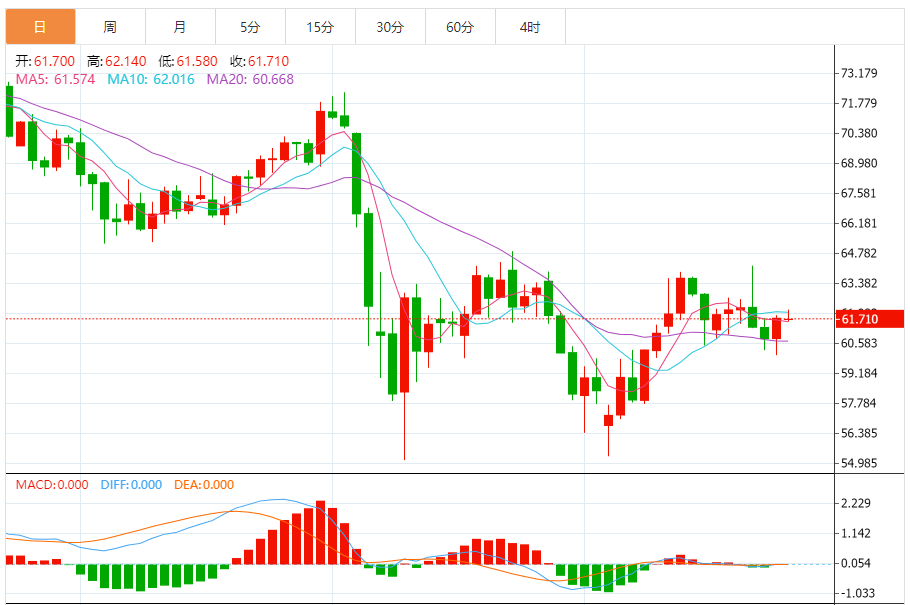Click the 63.382 price axis label
The height and width of the screenshot is (605, 910).
859,283
